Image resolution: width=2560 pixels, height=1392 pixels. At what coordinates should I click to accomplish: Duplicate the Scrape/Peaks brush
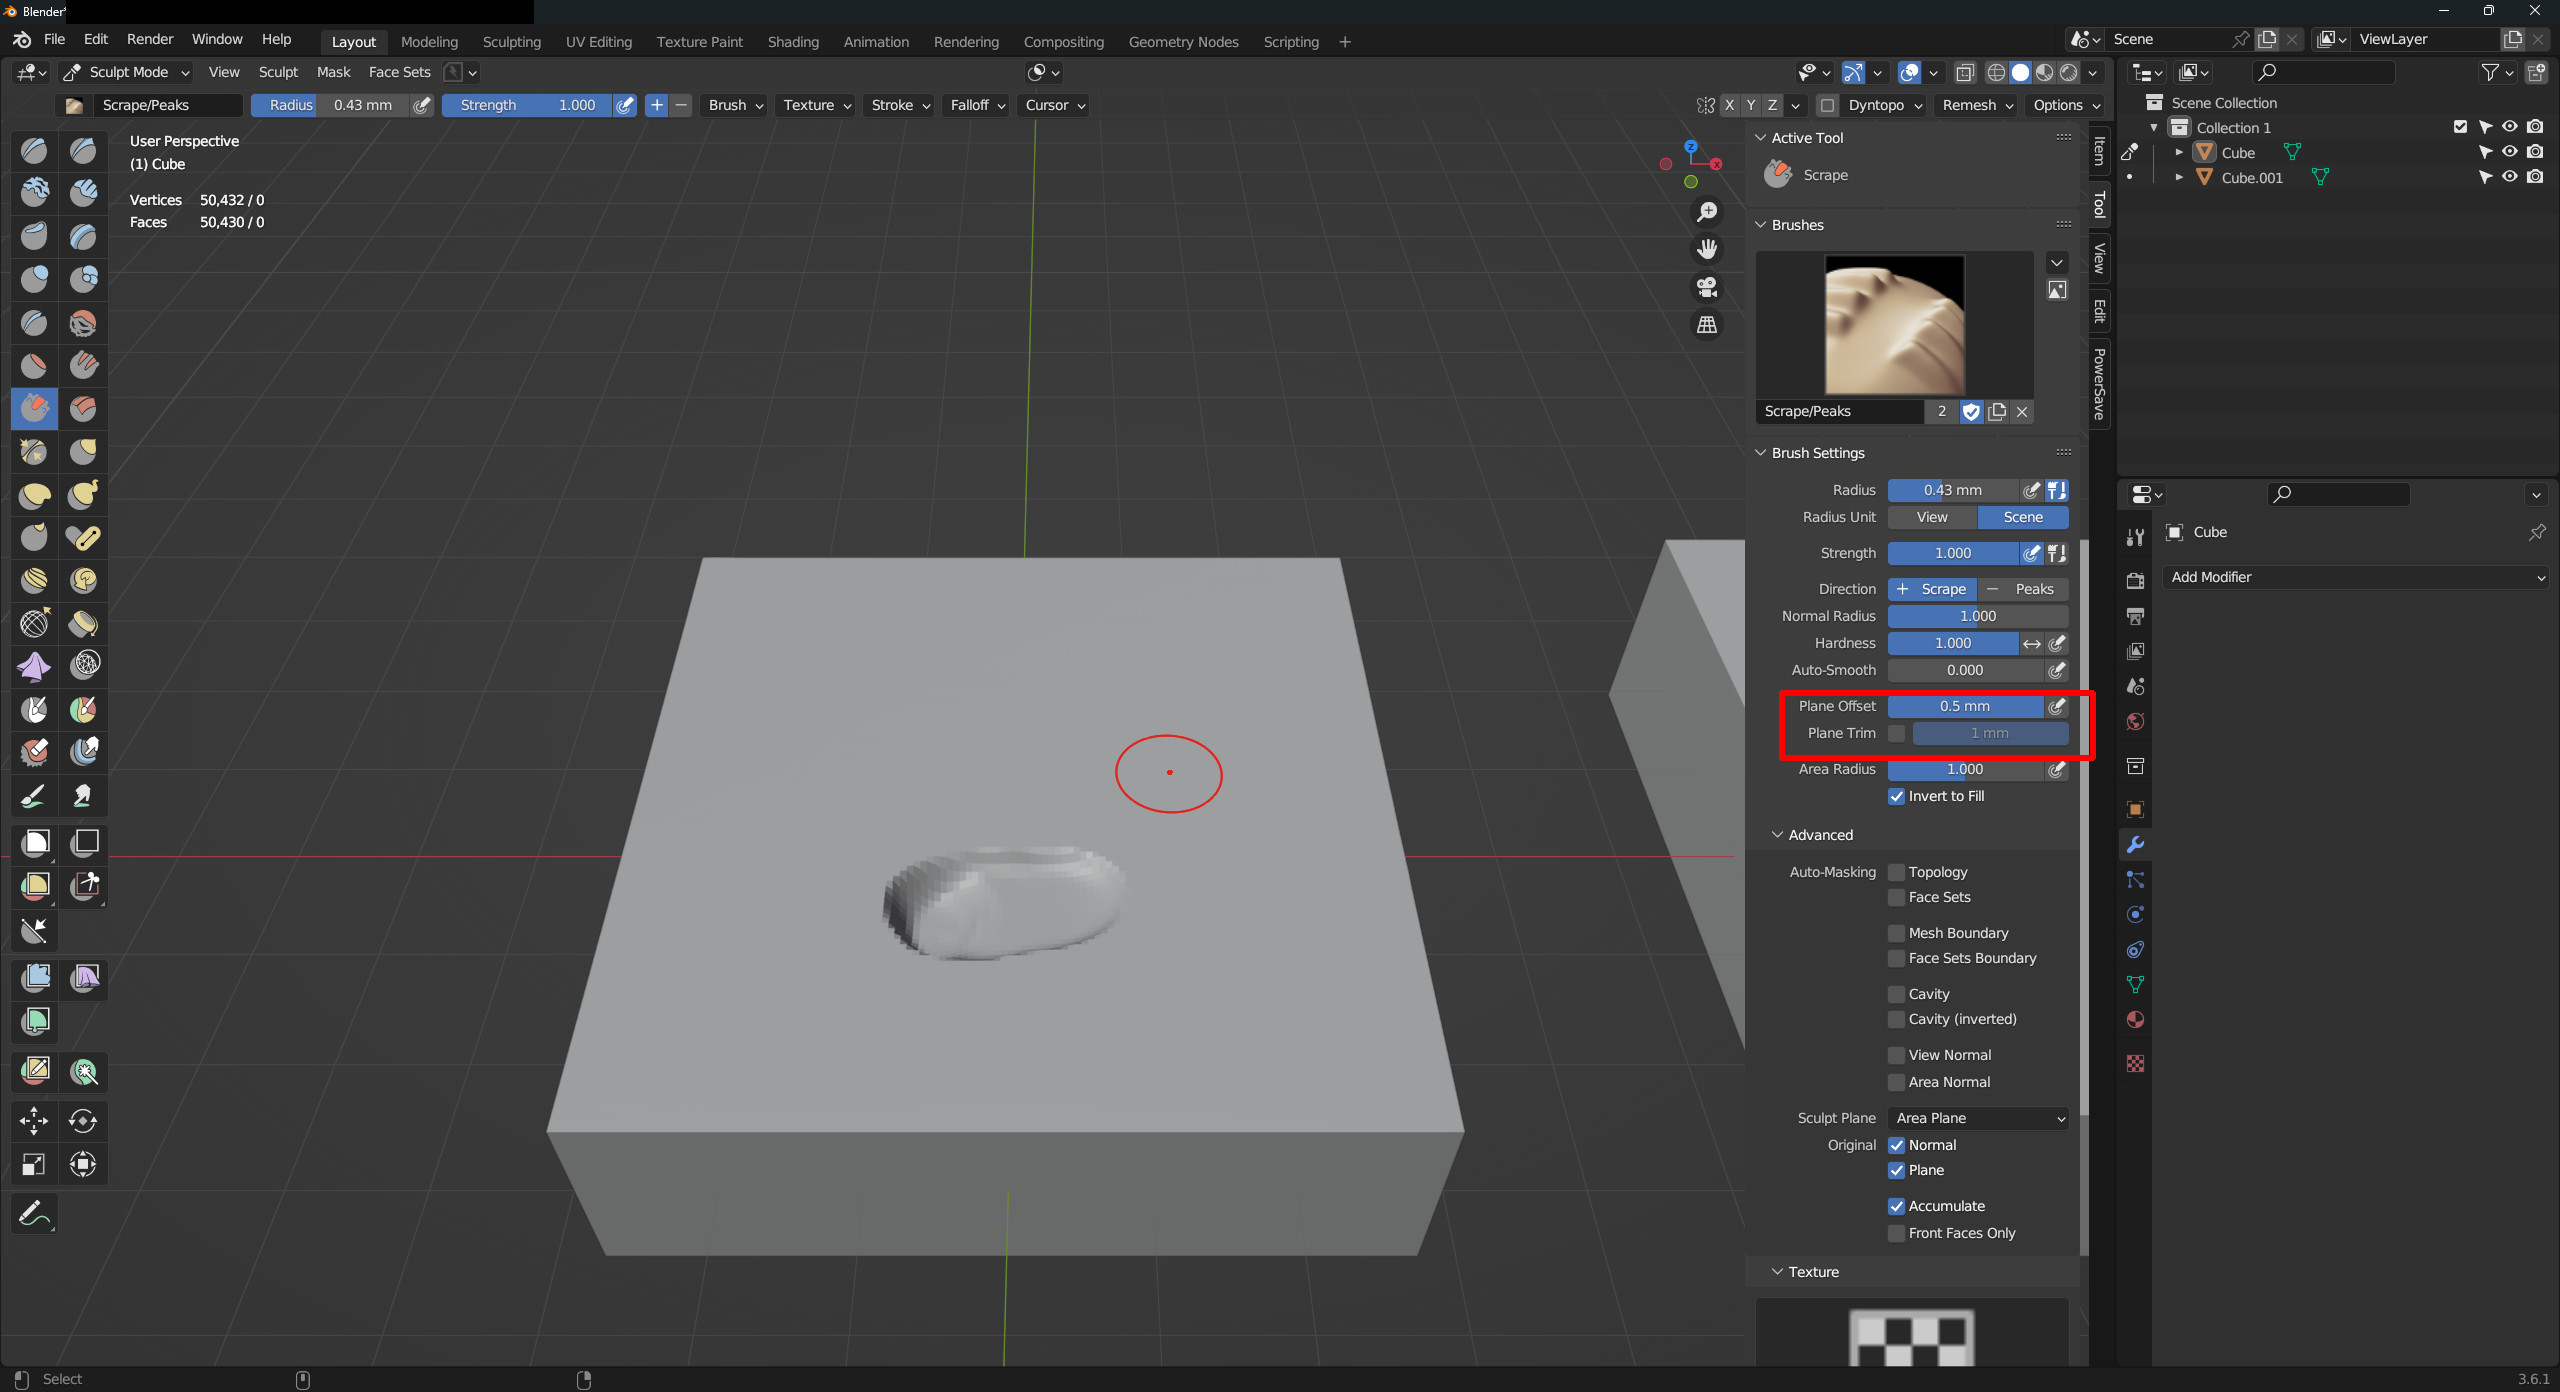[x=1997, y=412]
